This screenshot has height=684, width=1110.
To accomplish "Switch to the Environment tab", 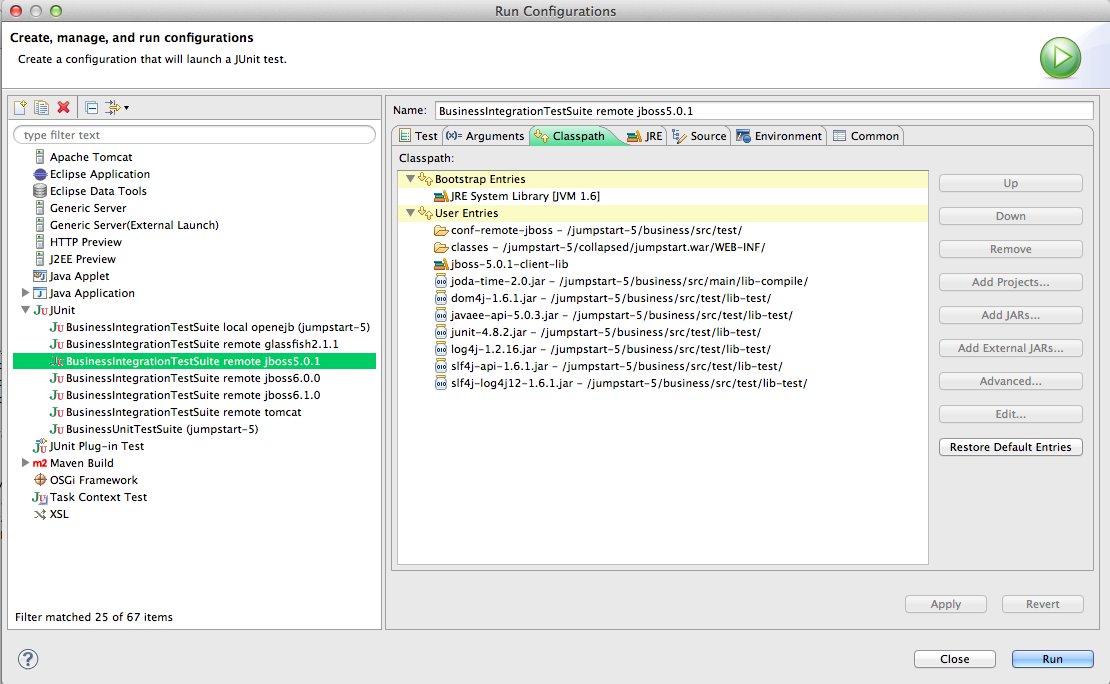I will 779,136.
